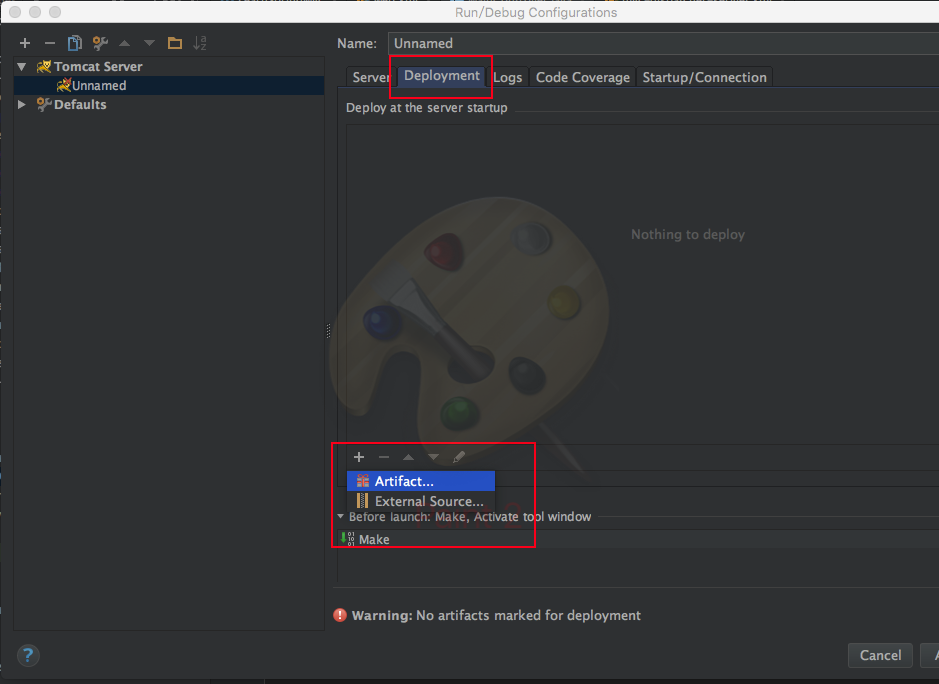Image resolution: width=939 pixels, height=684 pixels.
Task: Click the panel splitter handle
Action: point(328,331)
